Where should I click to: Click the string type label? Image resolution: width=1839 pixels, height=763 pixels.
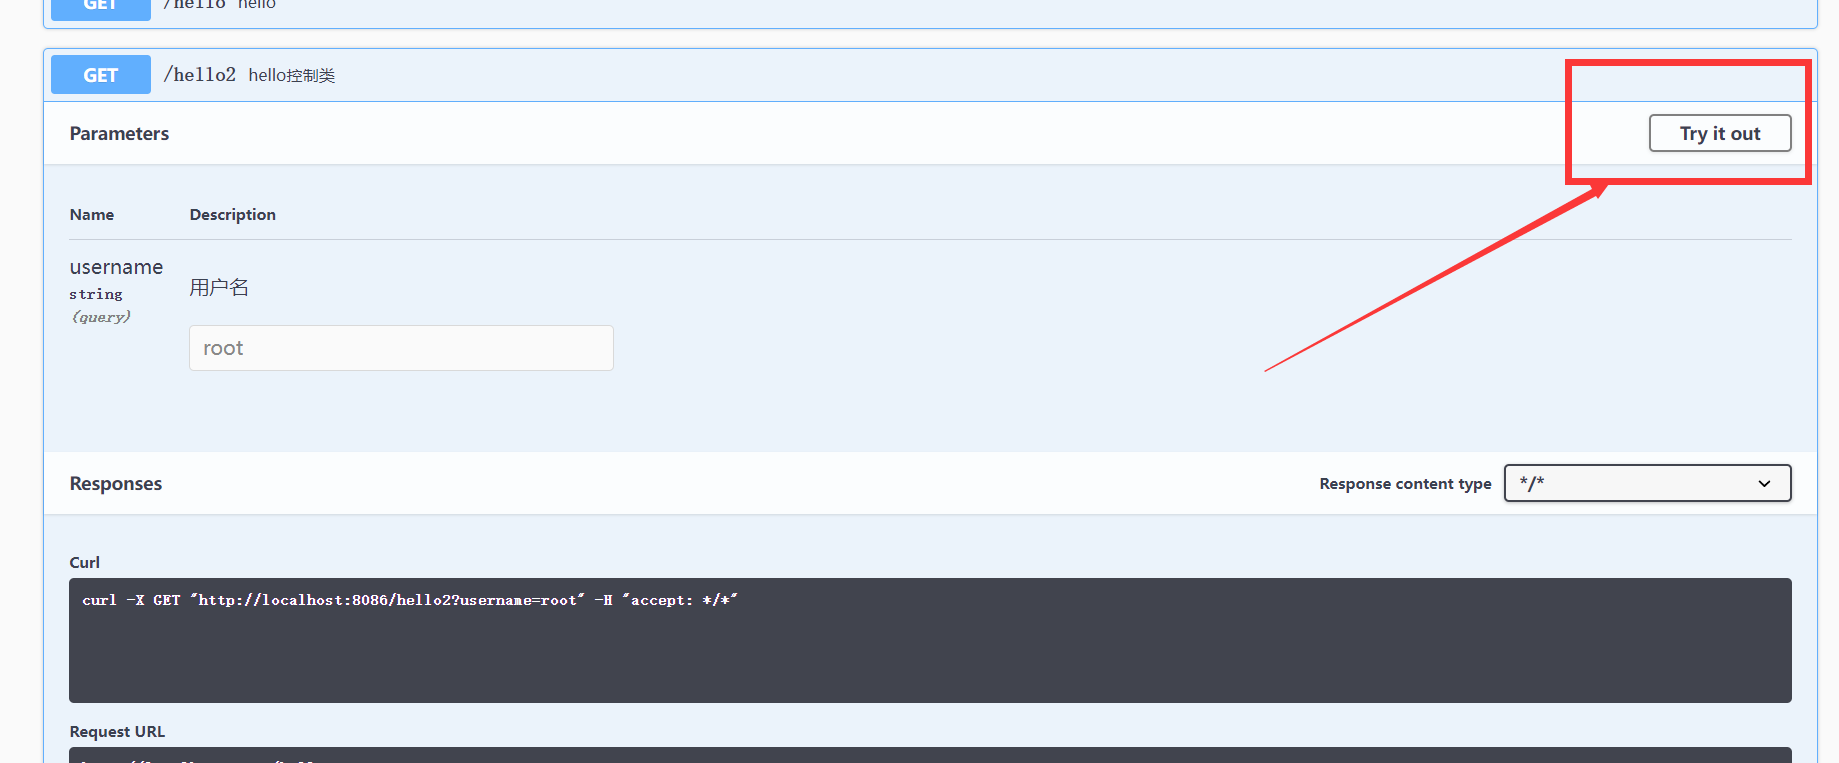(x=96, y=294)
